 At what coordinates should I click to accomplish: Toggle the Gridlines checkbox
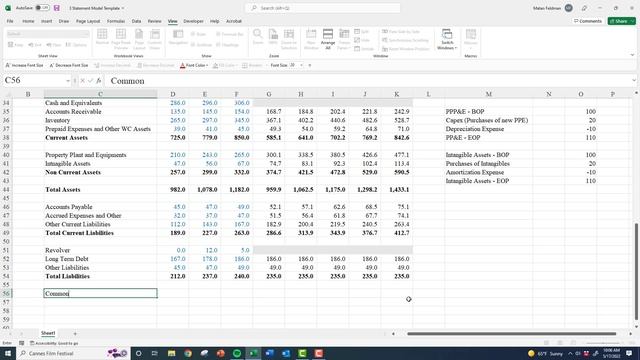point(202,45)
